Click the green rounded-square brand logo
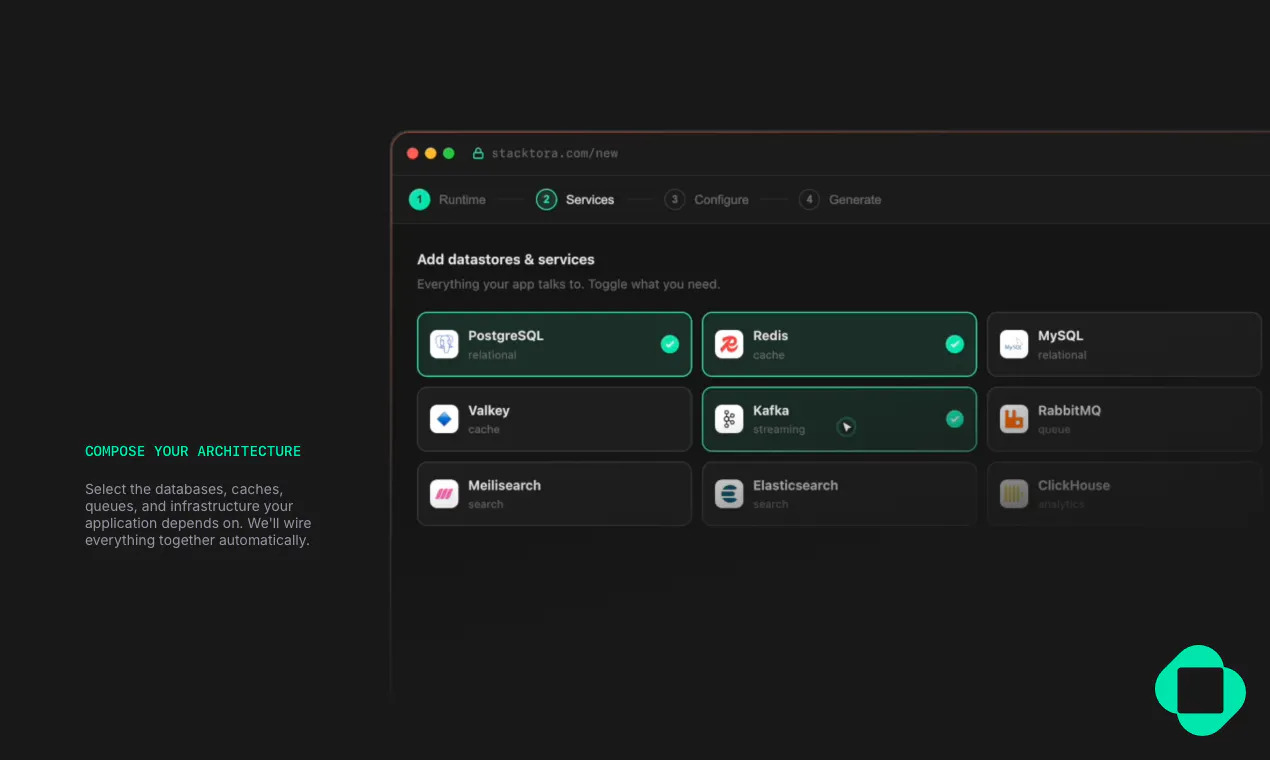 (1200, 690)
